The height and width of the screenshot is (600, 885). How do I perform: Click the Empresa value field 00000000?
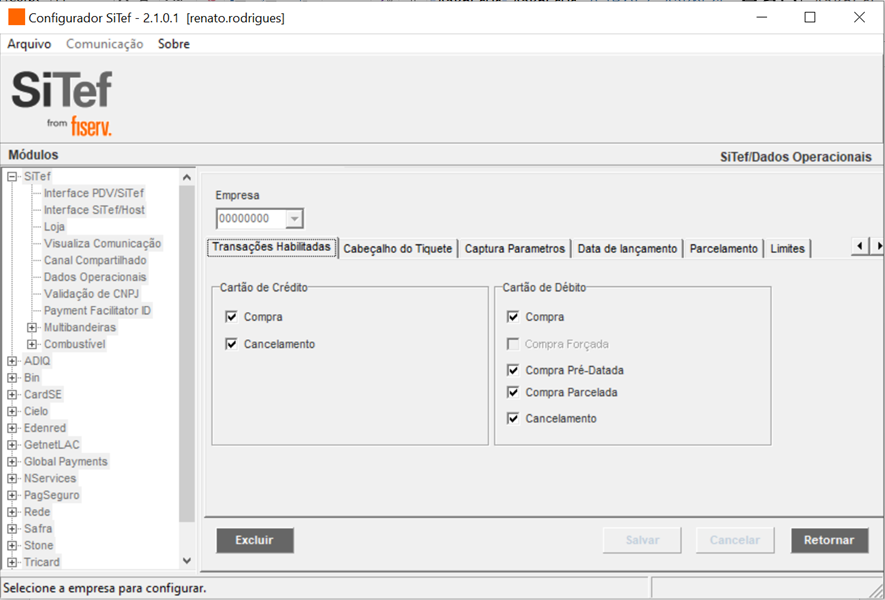click(x=251, y=218)
